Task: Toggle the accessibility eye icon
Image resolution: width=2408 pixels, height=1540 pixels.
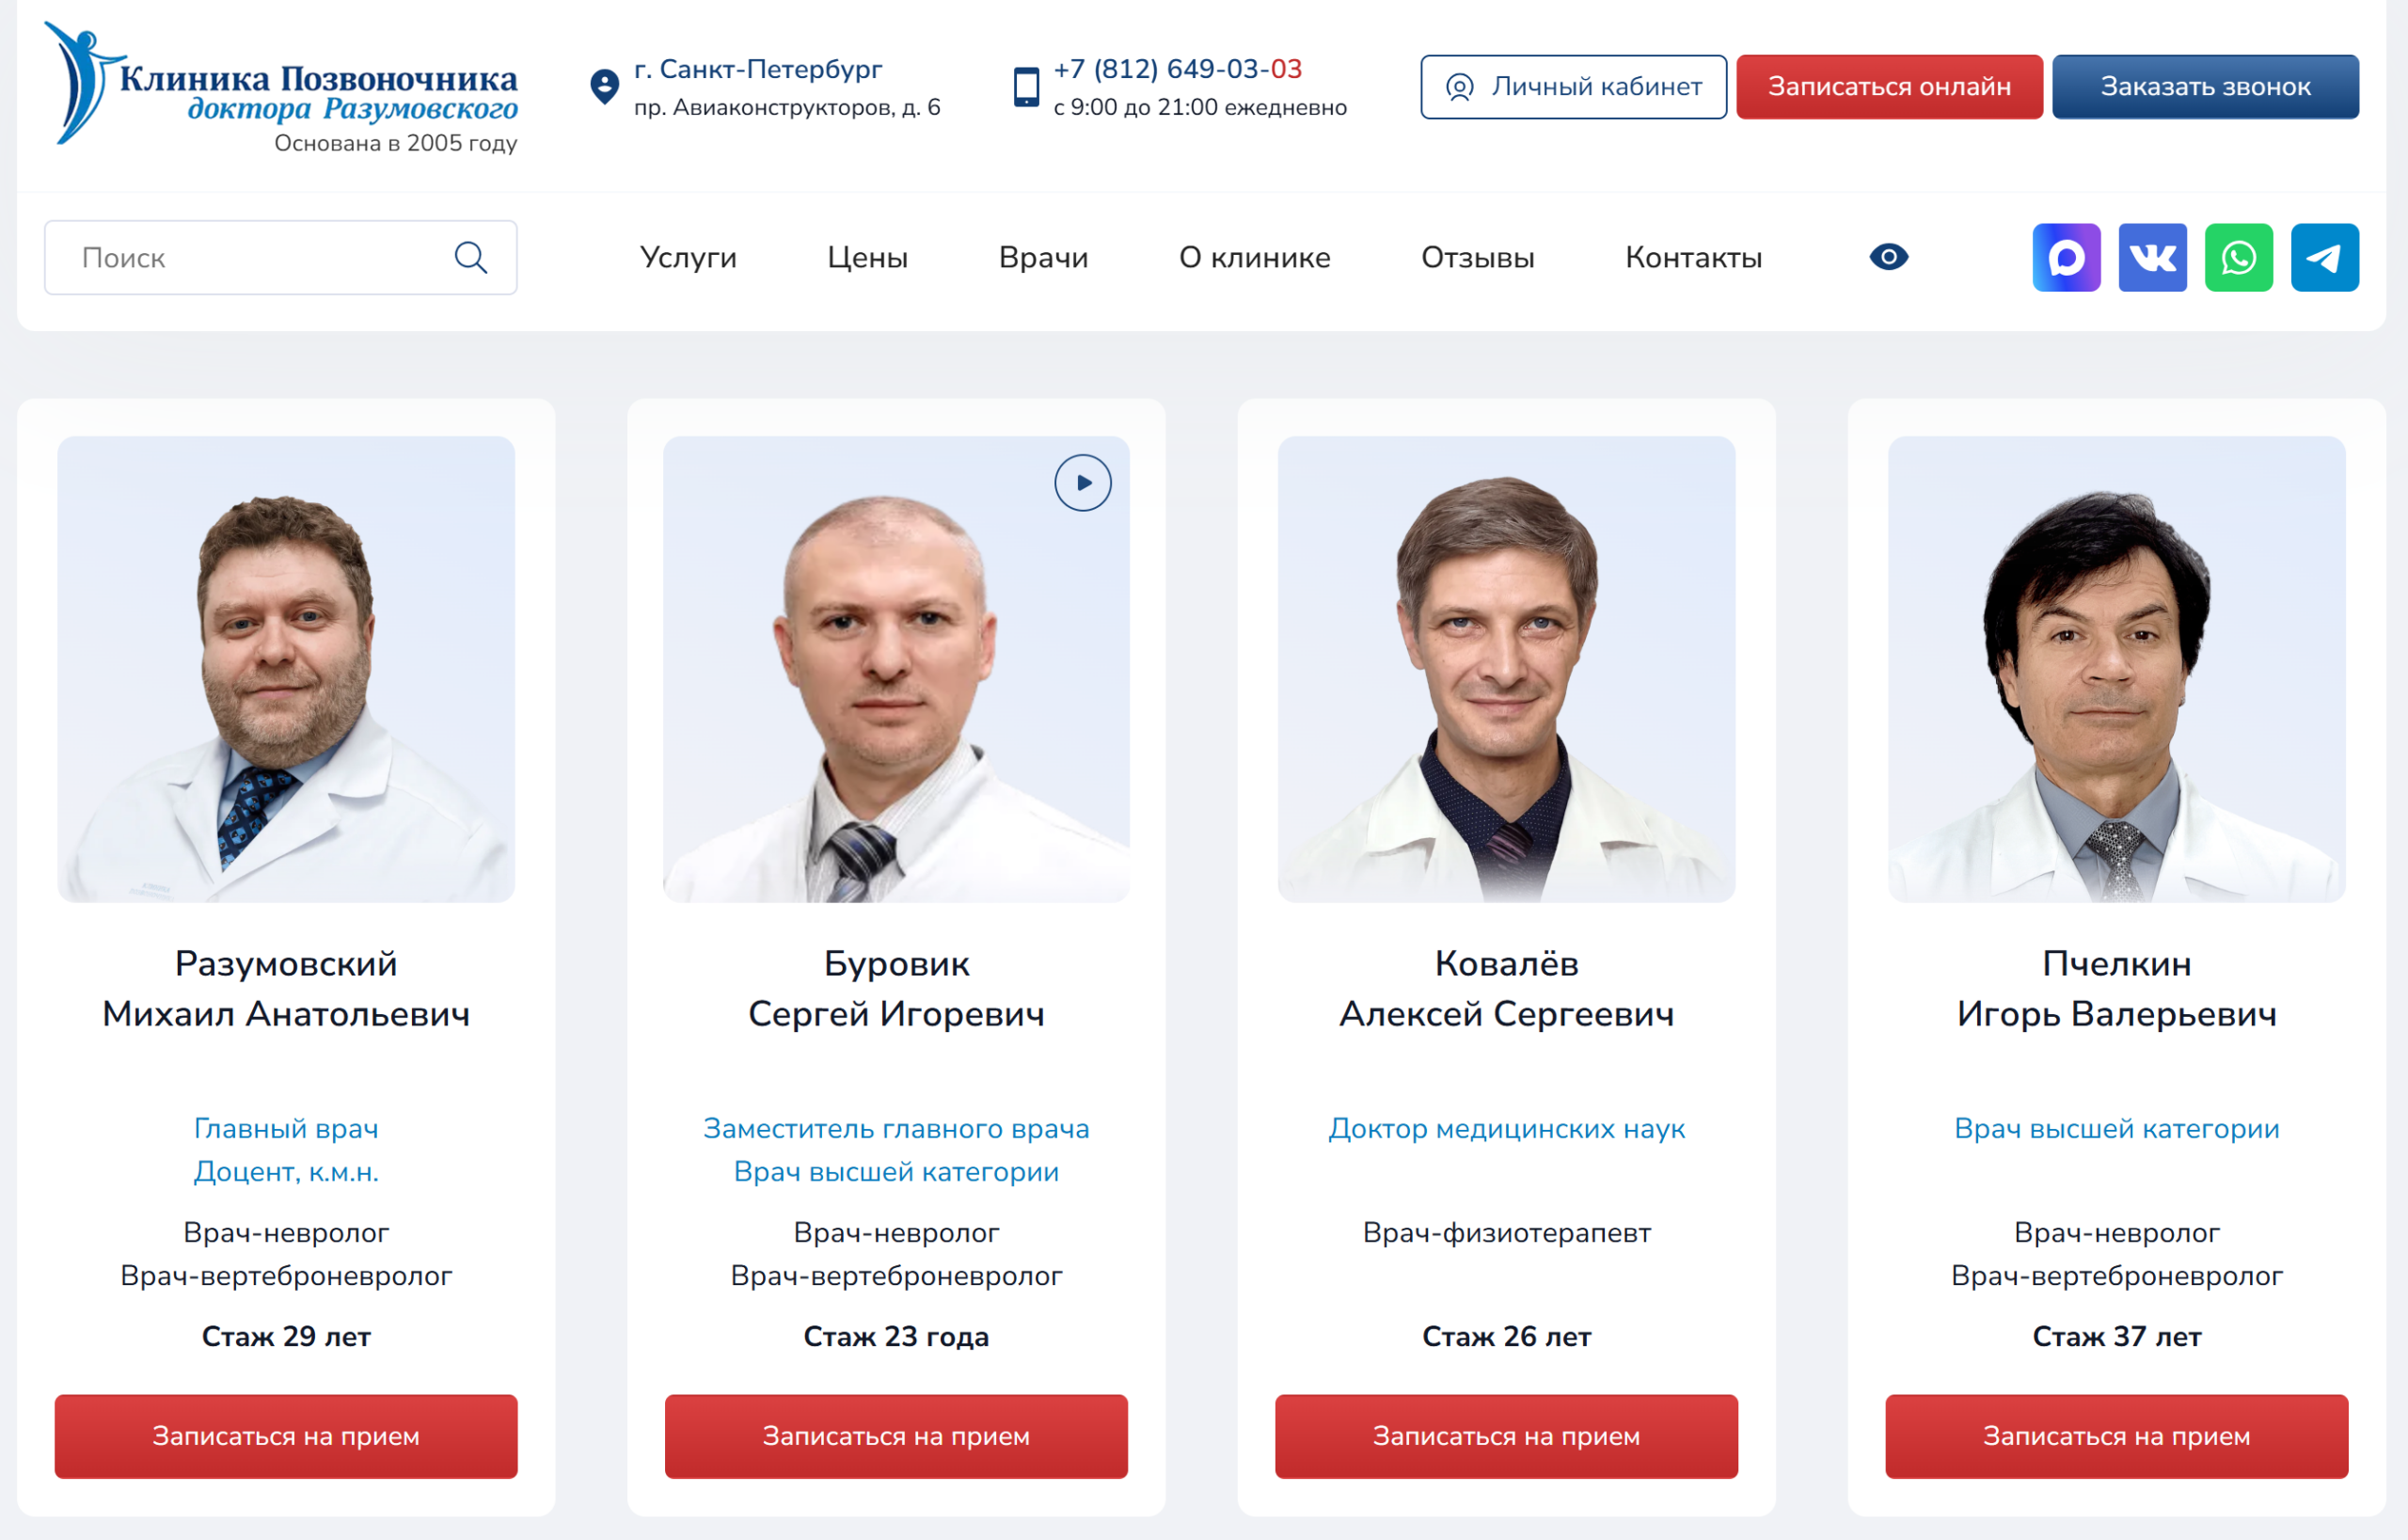Action: [1888, 257]
